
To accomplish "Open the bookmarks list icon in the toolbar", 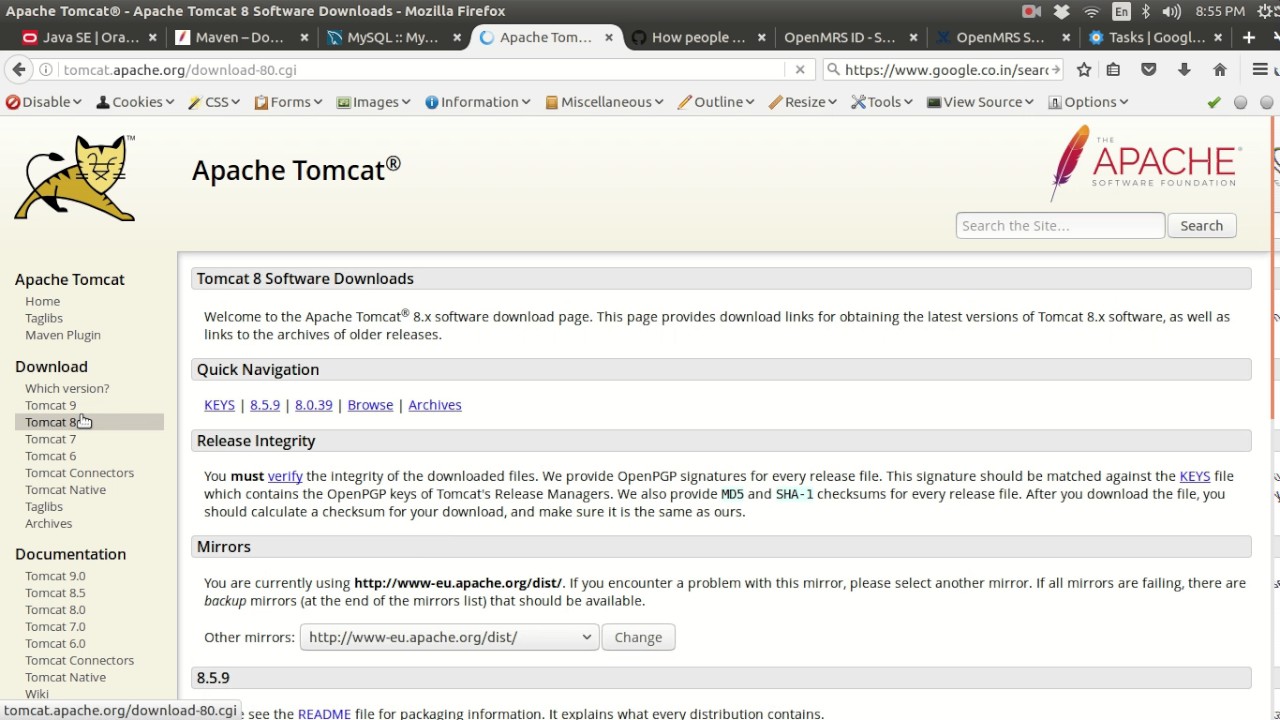I will point(1113,70).
